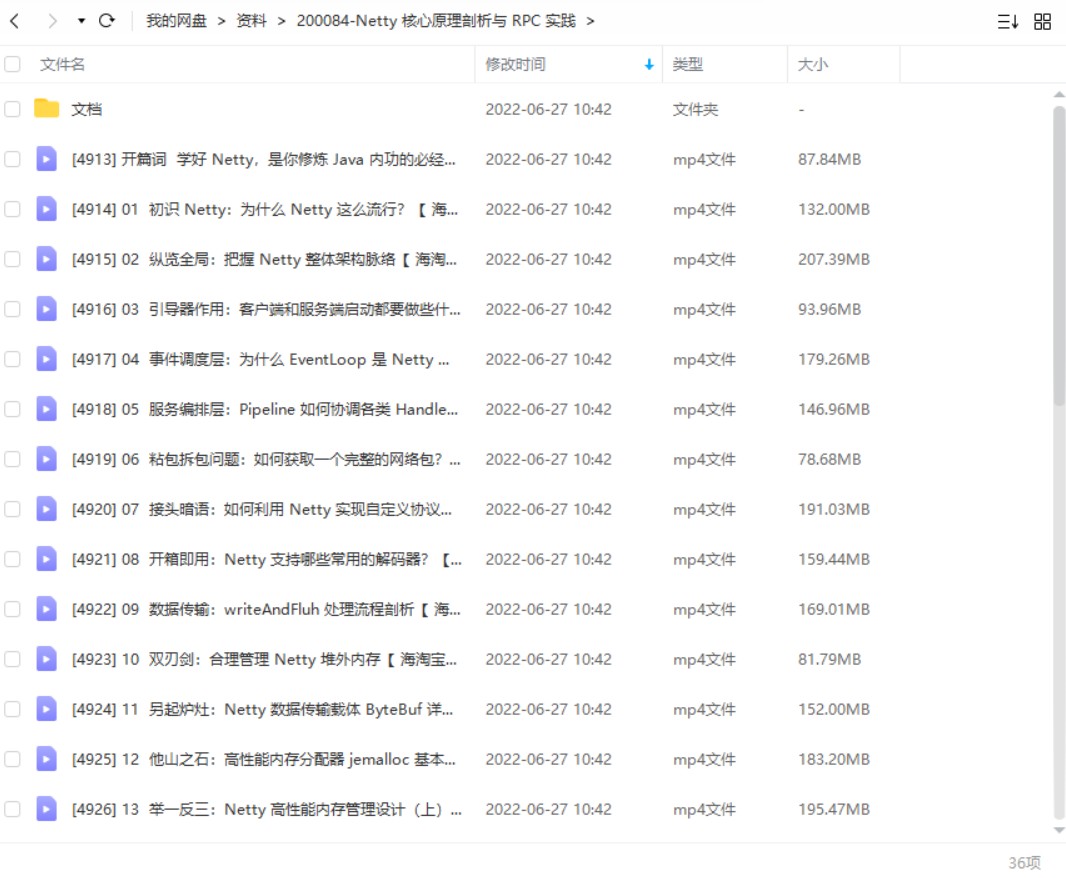Screen dimensions: 1066x878
Task: Select the 文档 folder name
Action: click(x=86, y=109)
